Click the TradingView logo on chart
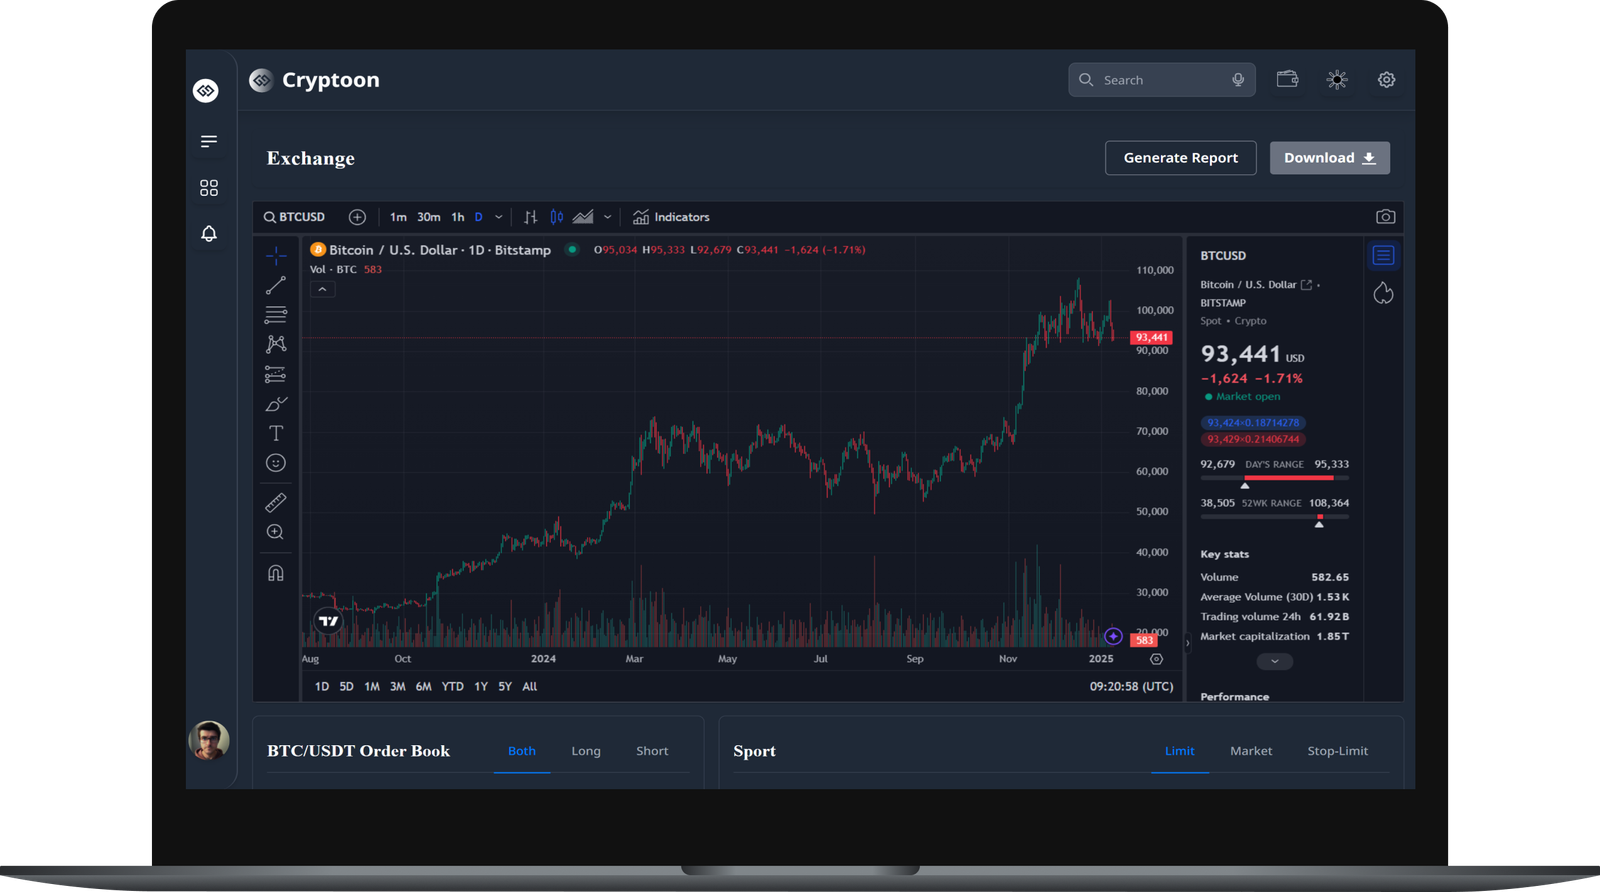Image resolution: width=1600 pixels, height=892 pixels. pyautogui.click(x=328, y=621)
